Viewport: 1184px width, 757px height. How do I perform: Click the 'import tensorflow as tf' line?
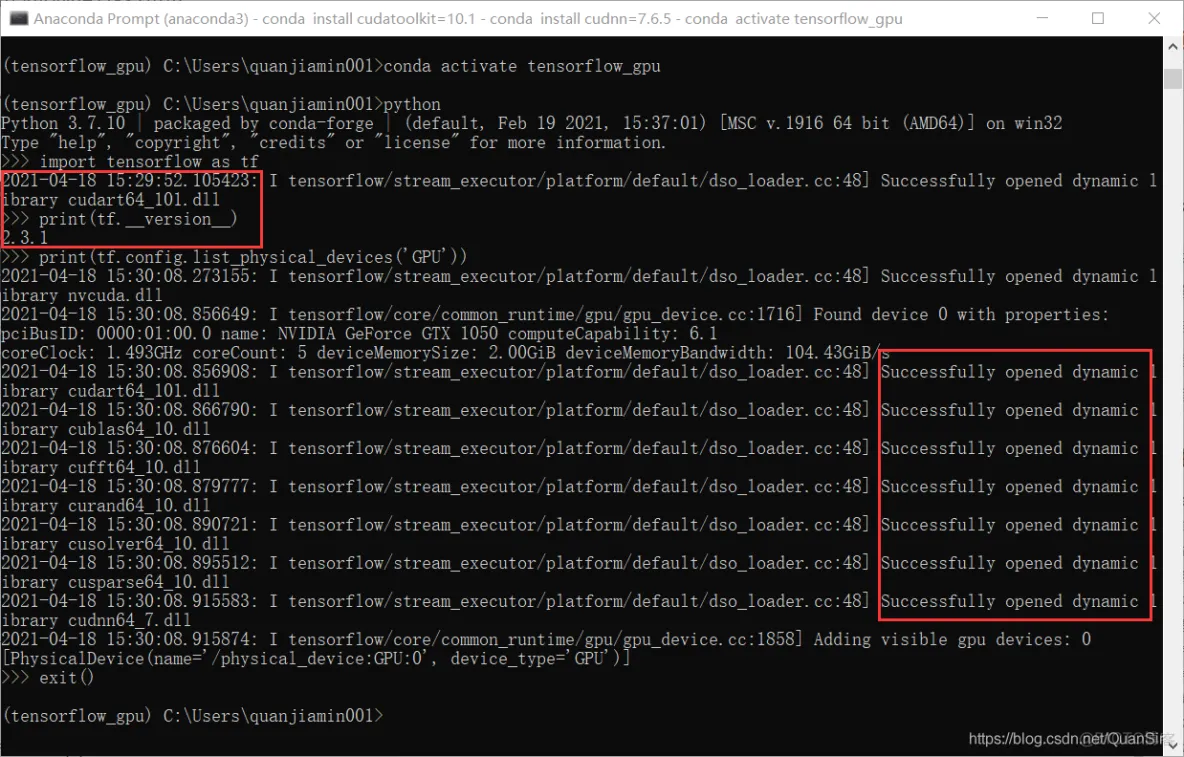pyautogui.click(x=130, y=162)
